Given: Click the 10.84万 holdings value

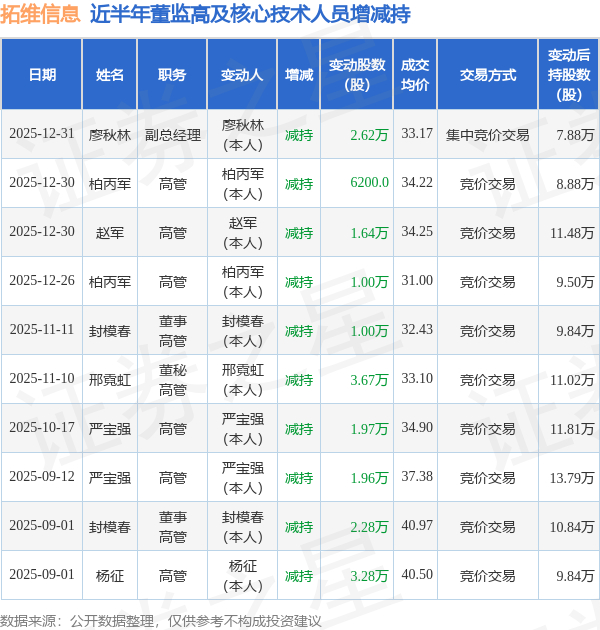Looking at the screenshot, I should click(x=572, y=527).
